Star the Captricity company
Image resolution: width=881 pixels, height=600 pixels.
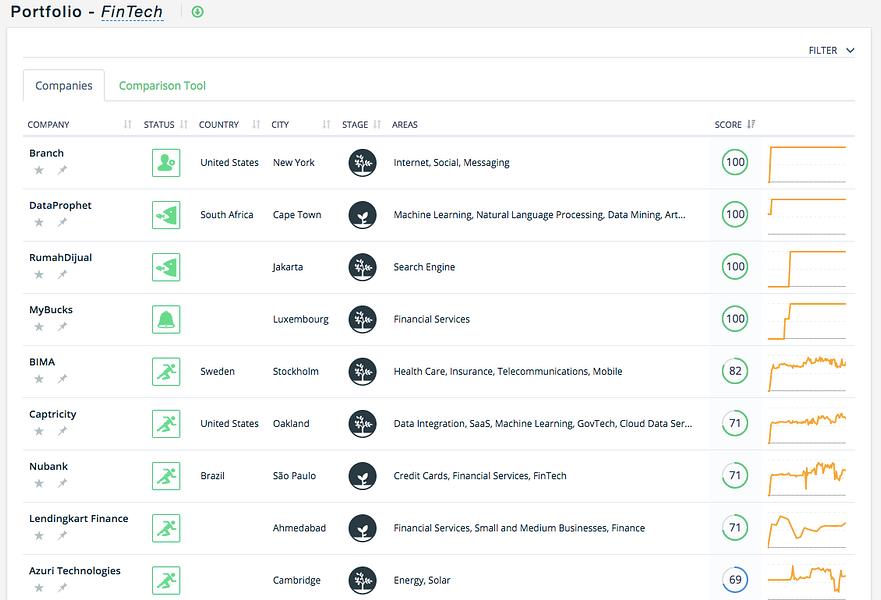pos(39,431)
